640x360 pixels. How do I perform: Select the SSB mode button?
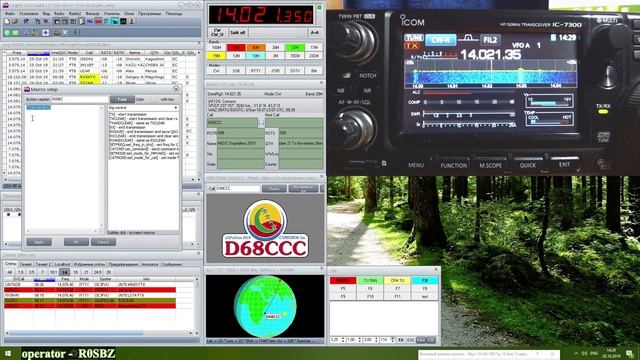(236, 71)
